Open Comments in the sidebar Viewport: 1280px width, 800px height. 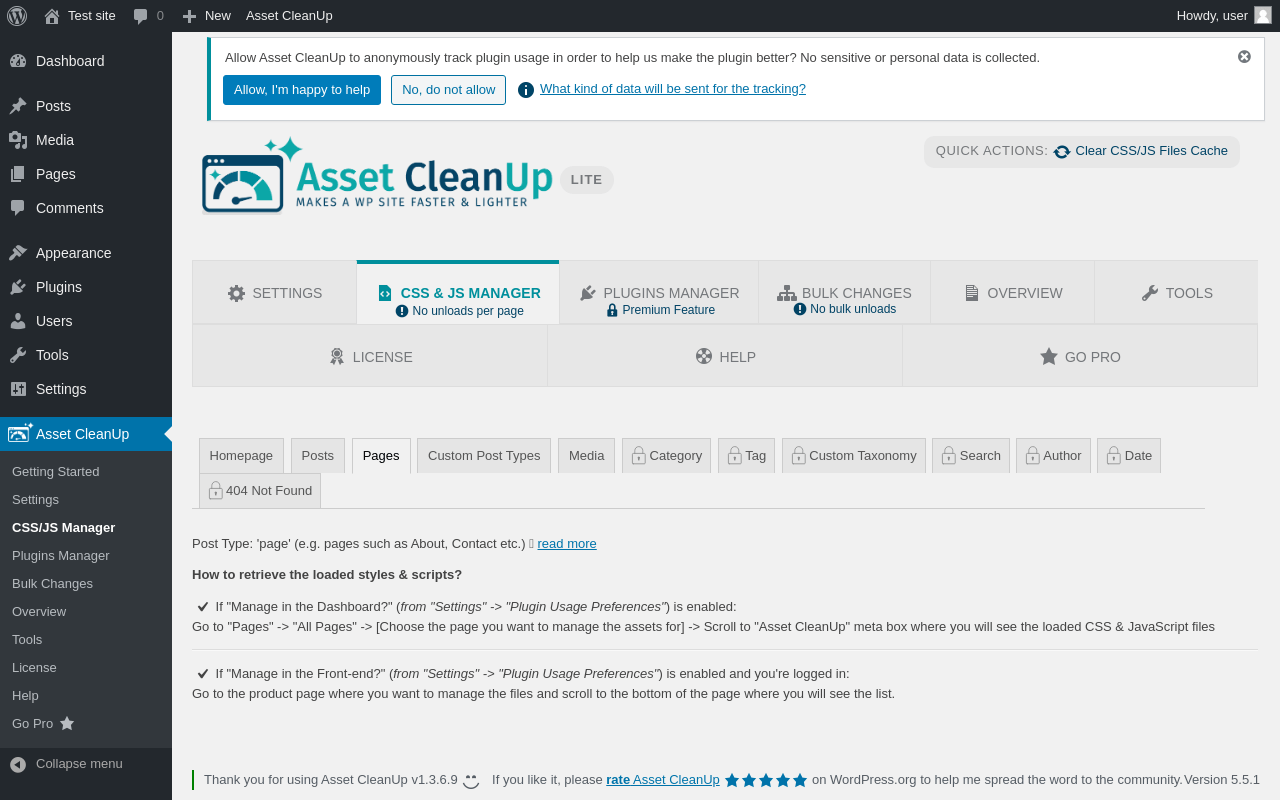tap(86, 208)
